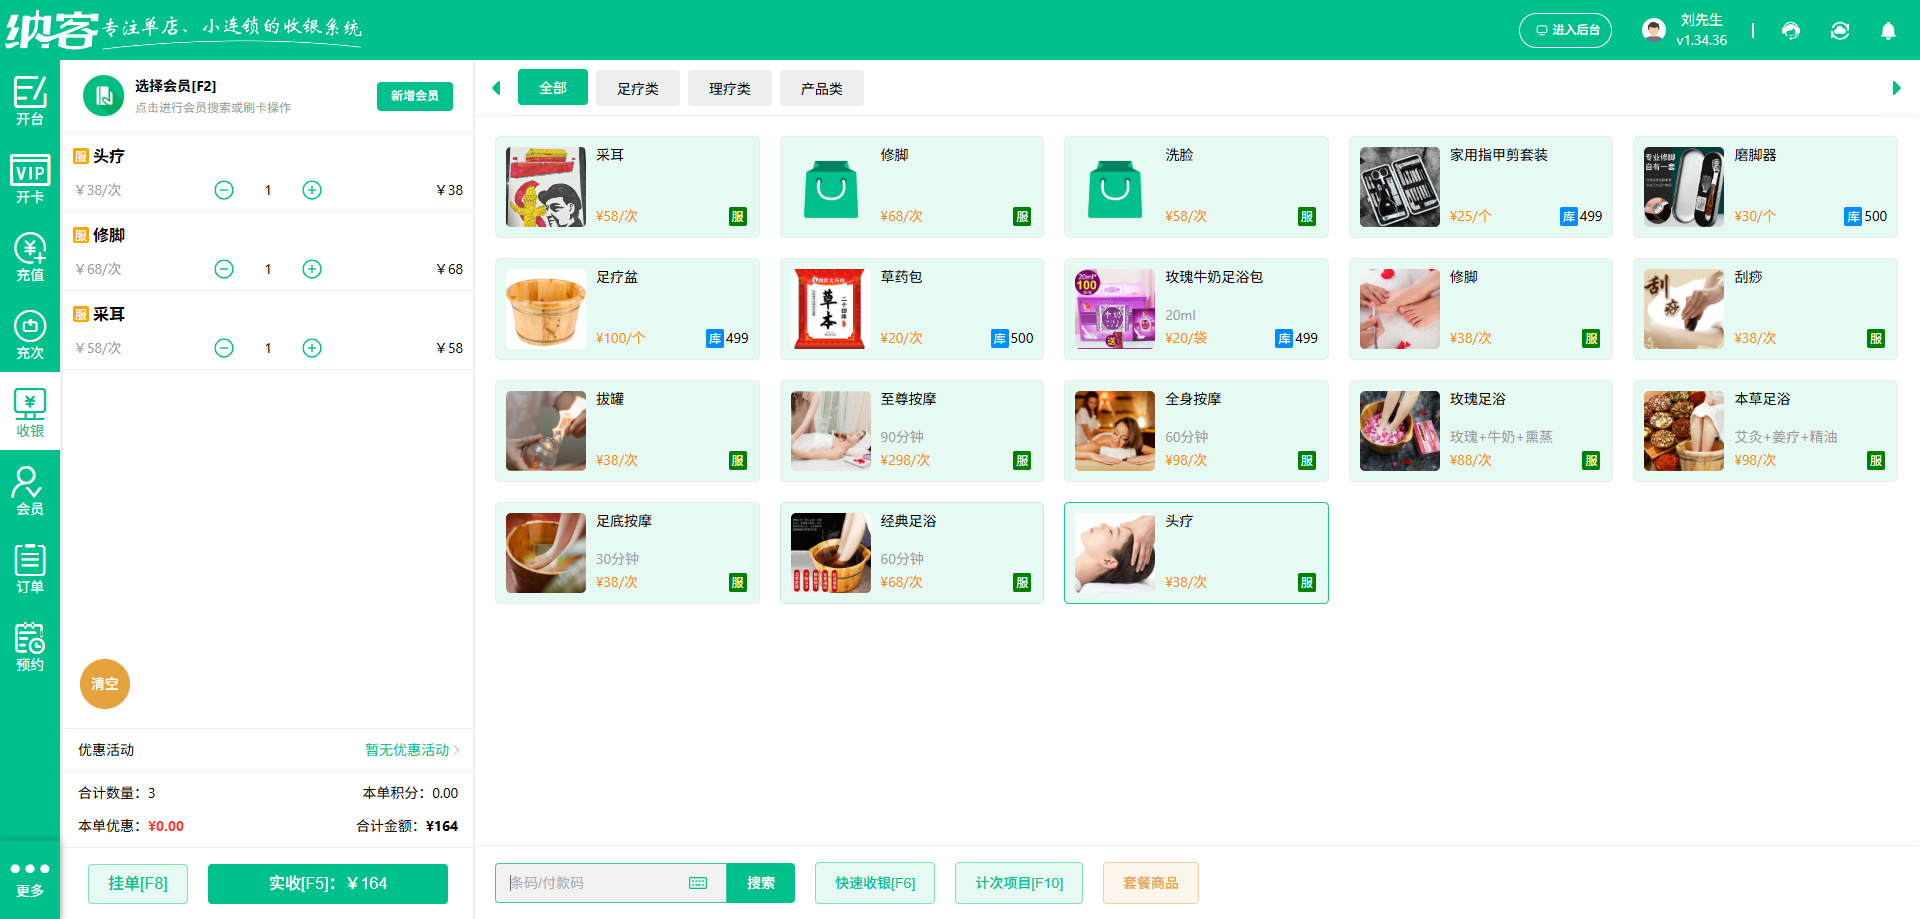Select the 充次 sidebar icon
Image resolution: width=1920 pixels, height=919 pixels.
coord(30,331)
